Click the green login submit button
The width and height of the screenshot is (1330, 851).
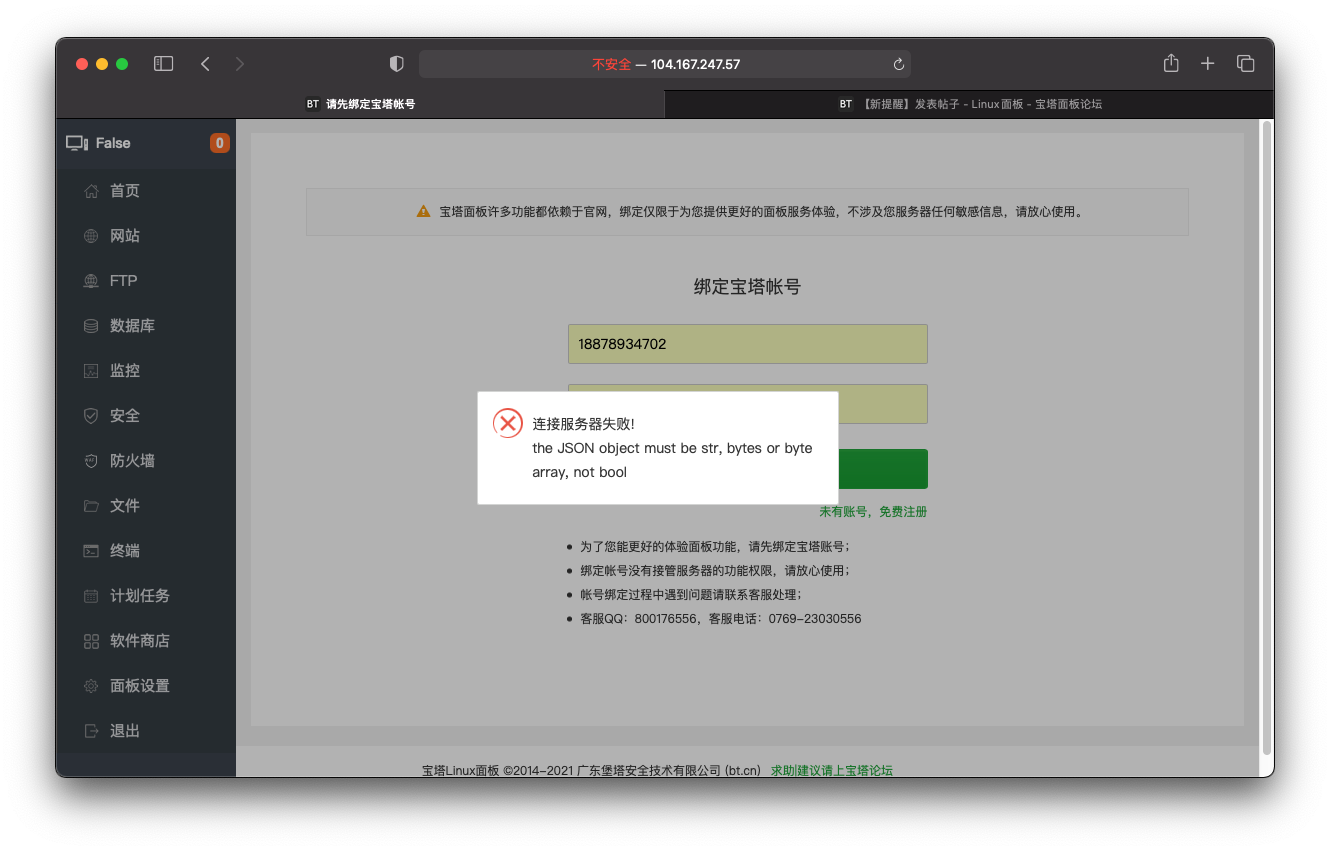pos(883,469)
